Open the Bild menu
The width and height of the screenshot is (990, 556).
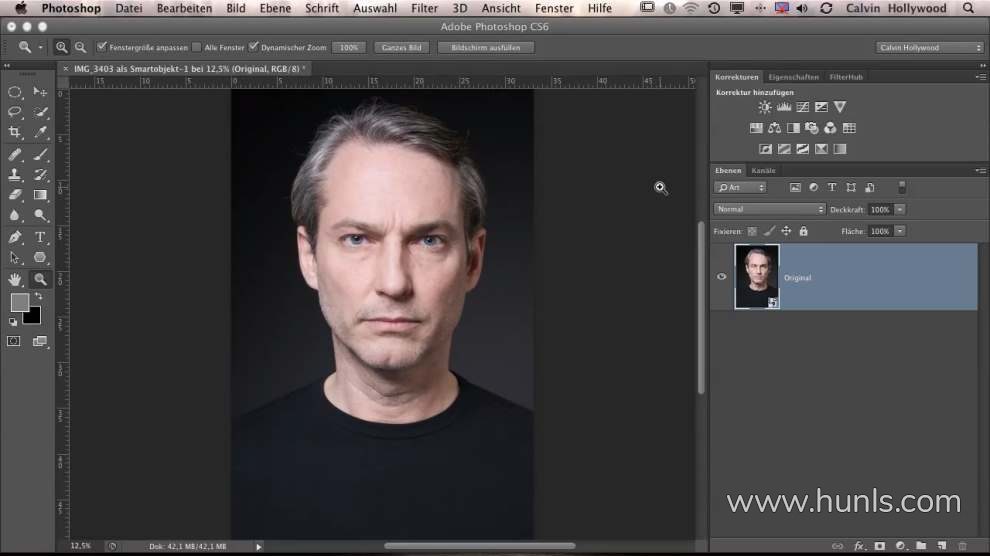click(236, 8)
